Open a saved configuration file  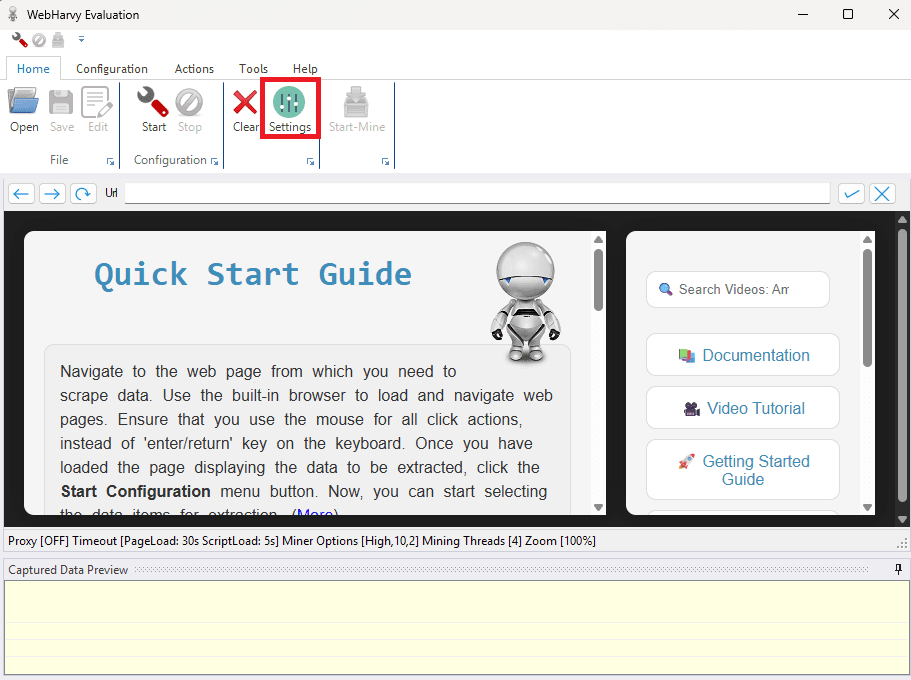(x=23, y=108)
